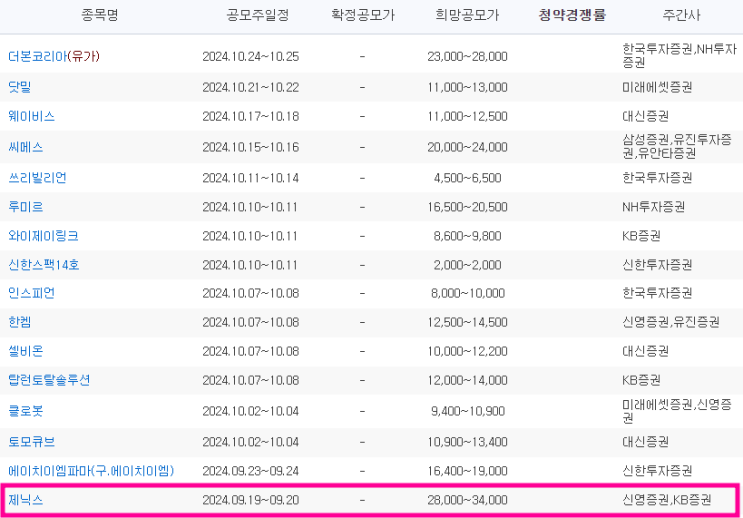
Task: Click the price range 16,400~19,000
Action: (467, 471)
